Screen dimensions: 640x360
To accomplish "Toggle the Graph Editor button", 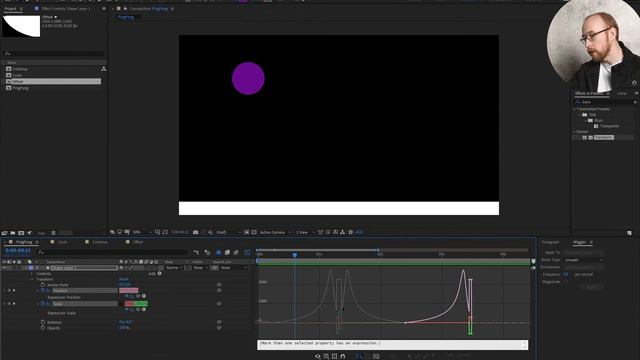I will click(247, 252).
